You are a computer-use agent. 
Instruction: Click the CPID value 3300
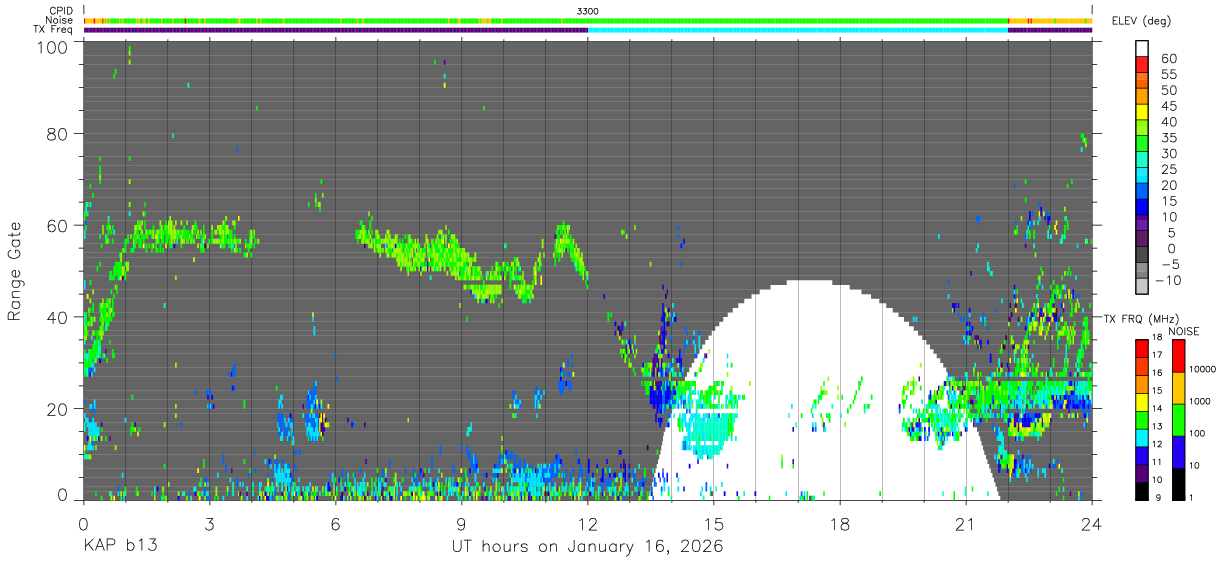[588, 11]
